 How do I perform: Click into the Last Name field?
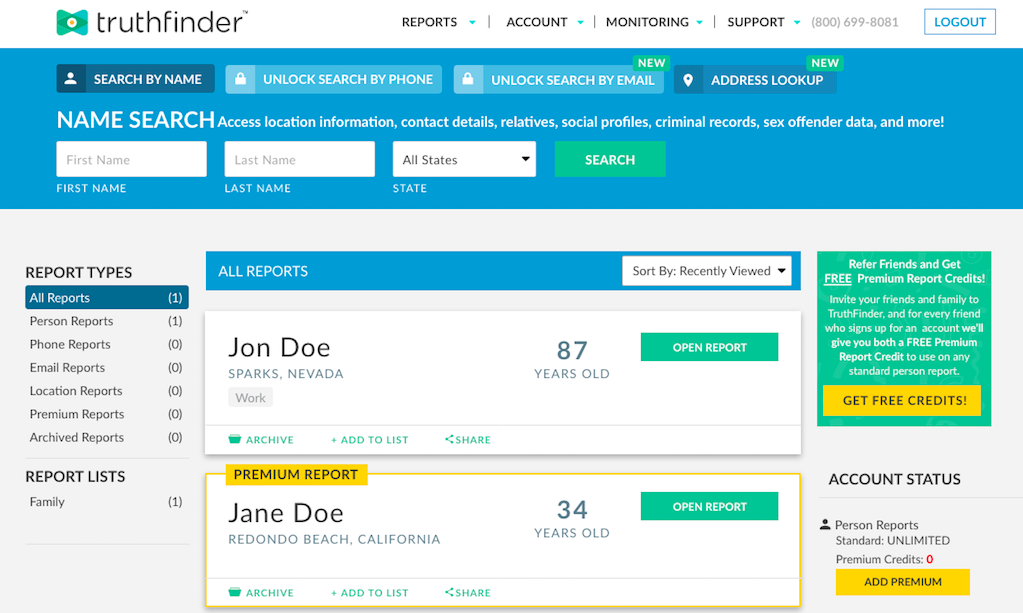[299, 159]
